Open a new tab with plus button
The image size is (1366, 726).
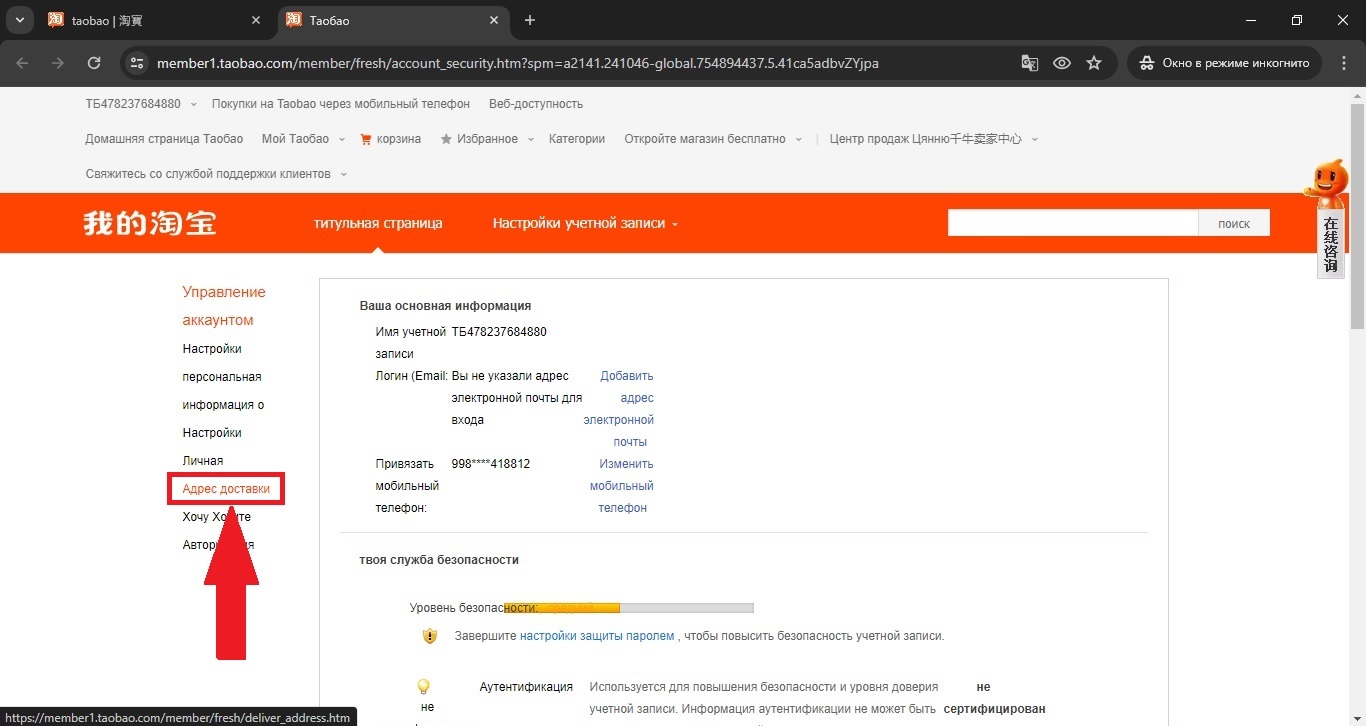click(x=530, y=20)
